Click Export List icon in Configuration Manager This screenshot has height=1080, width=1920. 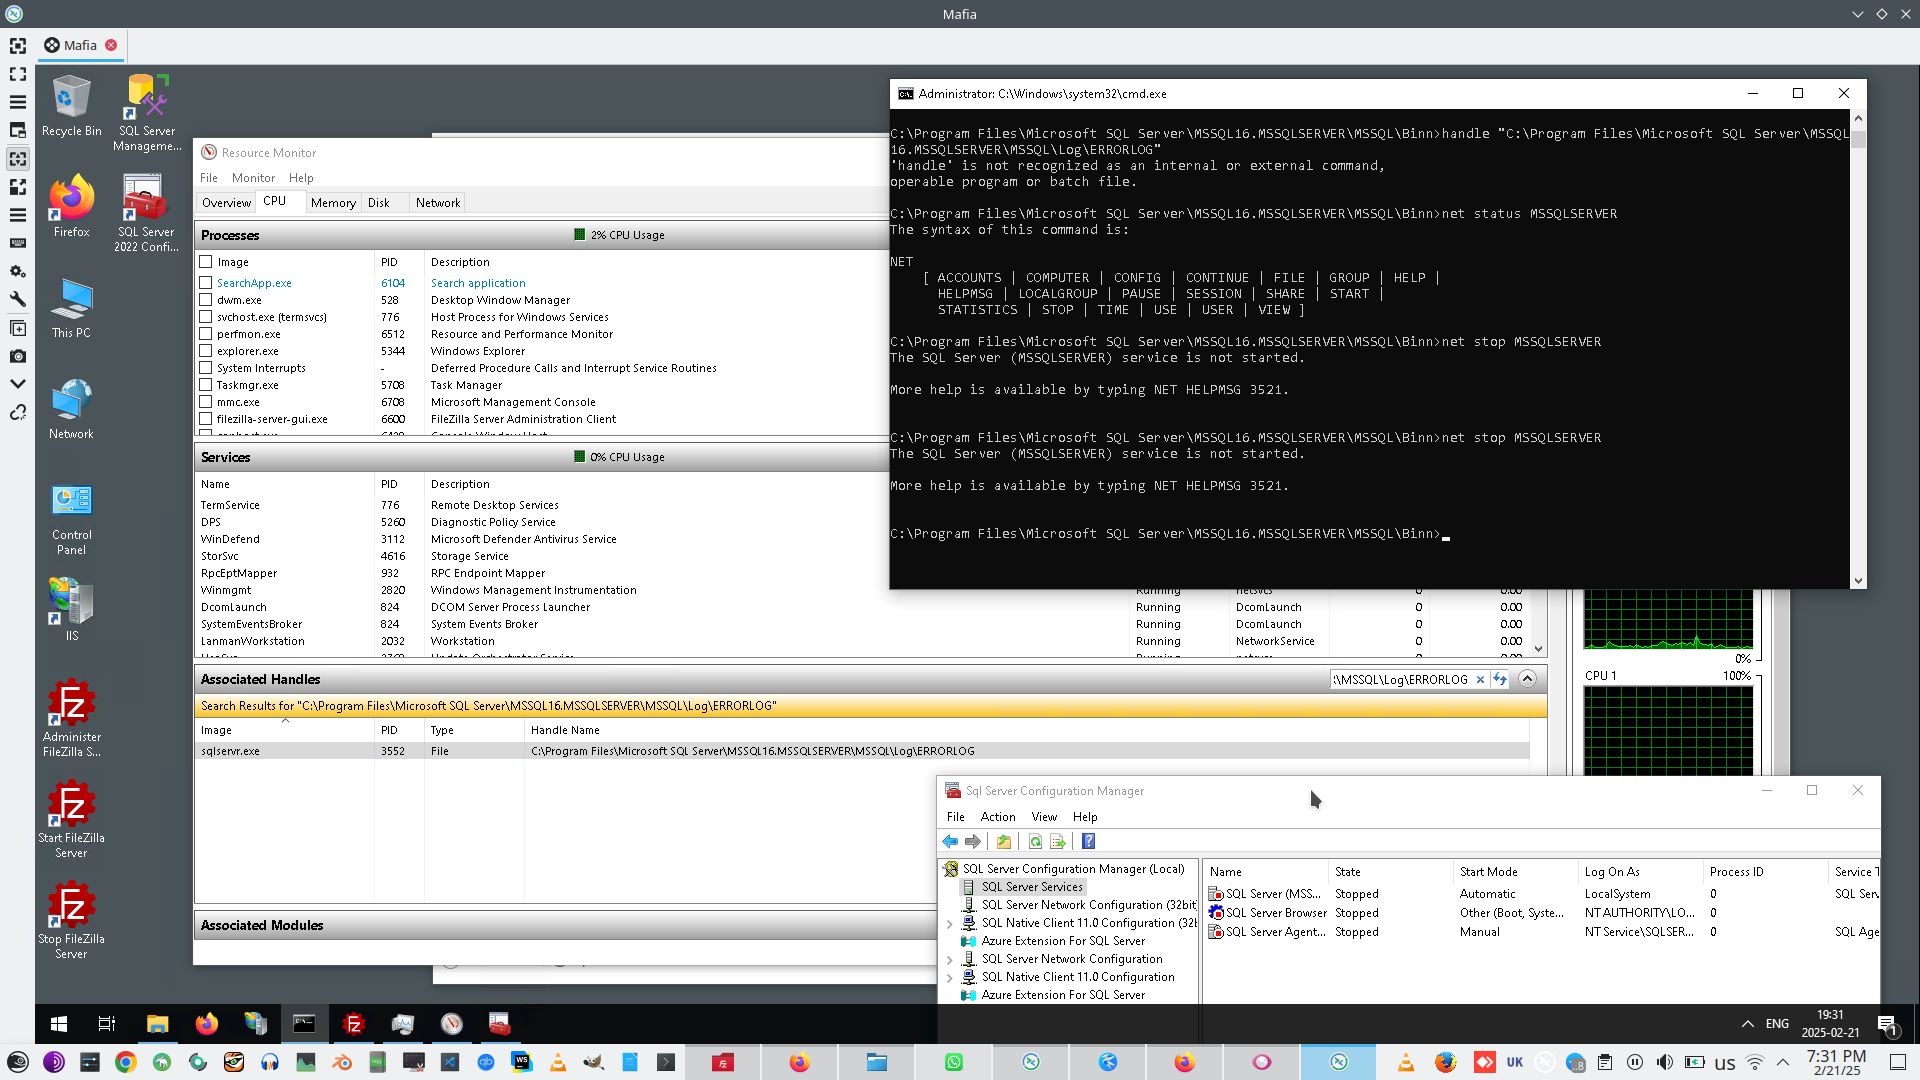[1058, 842]
